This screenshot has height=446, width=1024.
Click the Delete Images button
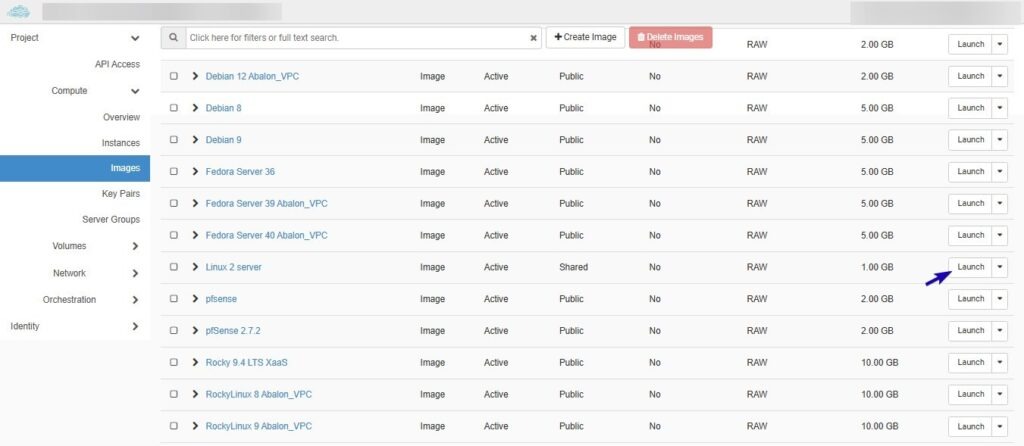tap(671, 37)
